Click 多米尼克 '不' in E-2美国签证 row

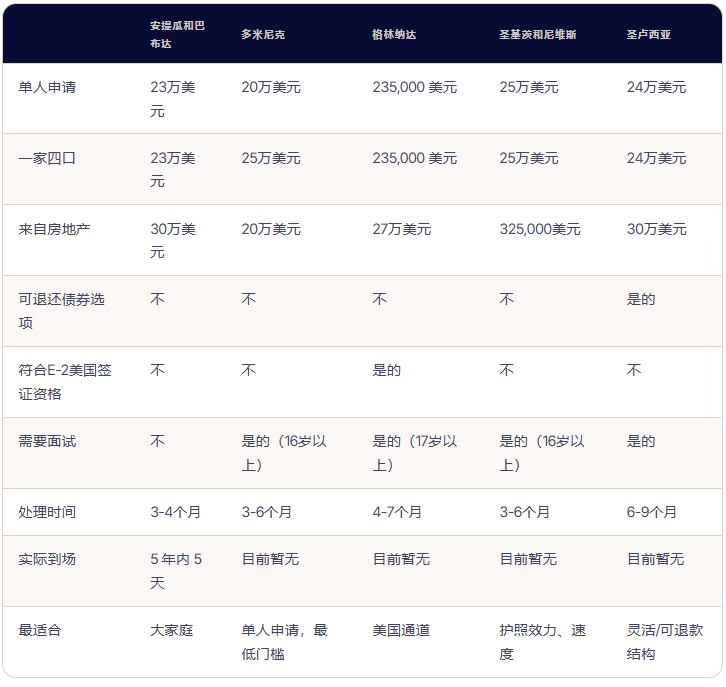(x=249, y=370)
